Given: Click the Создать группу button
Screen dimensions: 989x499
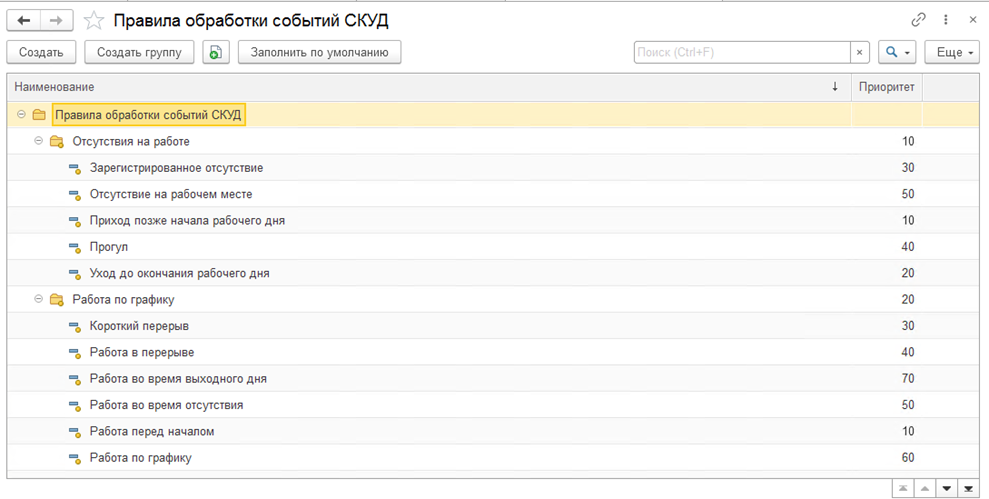Looking at the screenshot, I should pos(138,52).
